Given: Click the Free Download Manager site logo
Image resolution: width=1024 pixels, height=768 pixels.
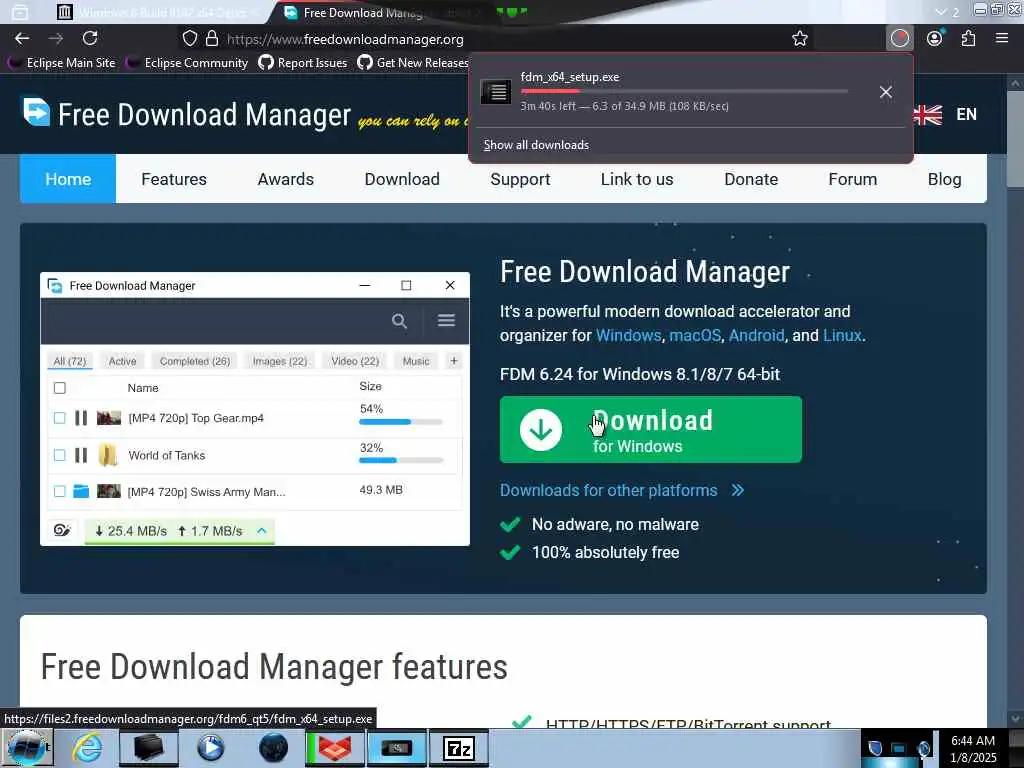Looking at the screenshot, I should pos(36,112).
